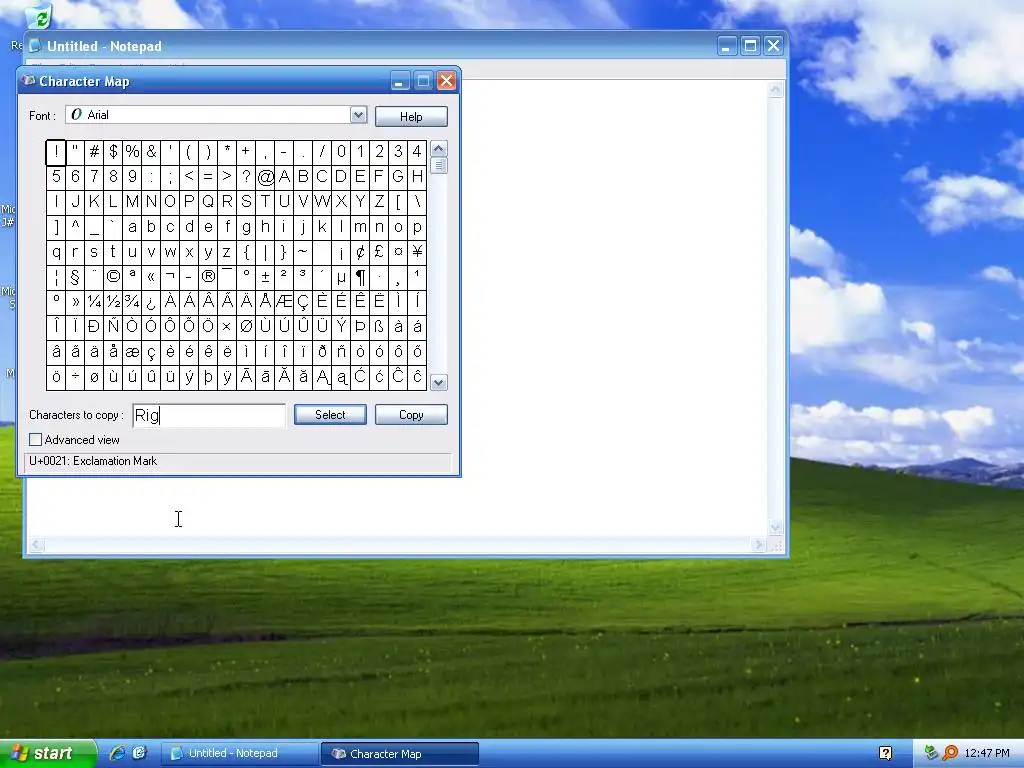Open the Font dropdown showing Arial

pyautogui.click(x=358, y=116)
